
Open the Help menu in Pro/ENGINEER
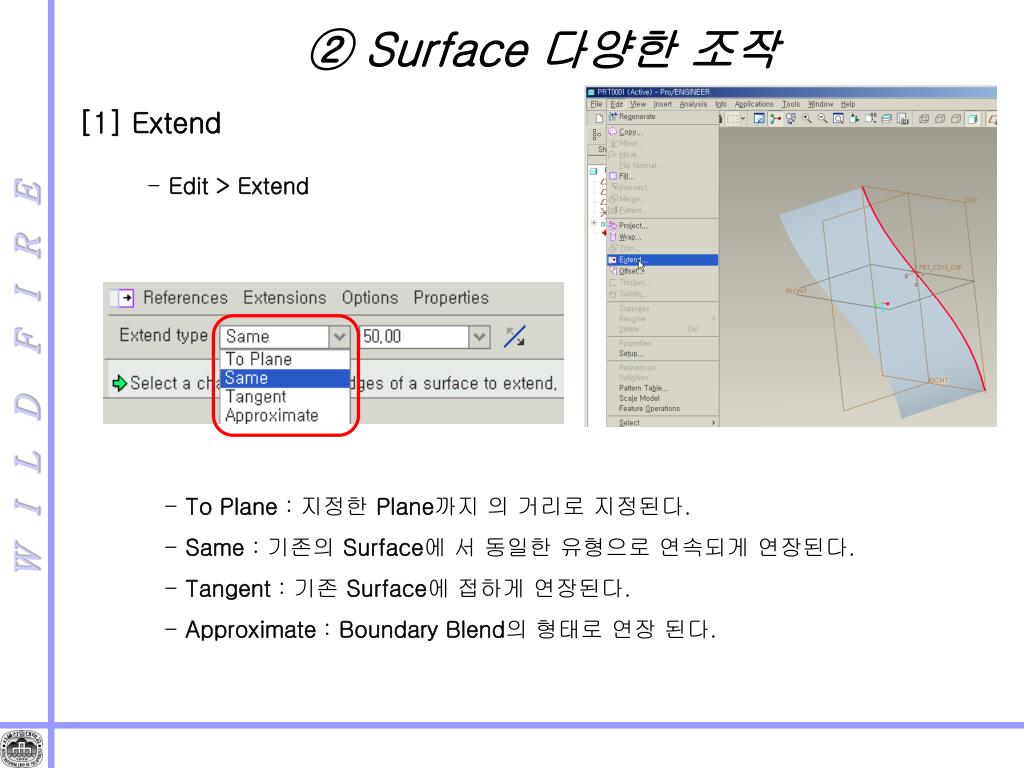(848, 104)
